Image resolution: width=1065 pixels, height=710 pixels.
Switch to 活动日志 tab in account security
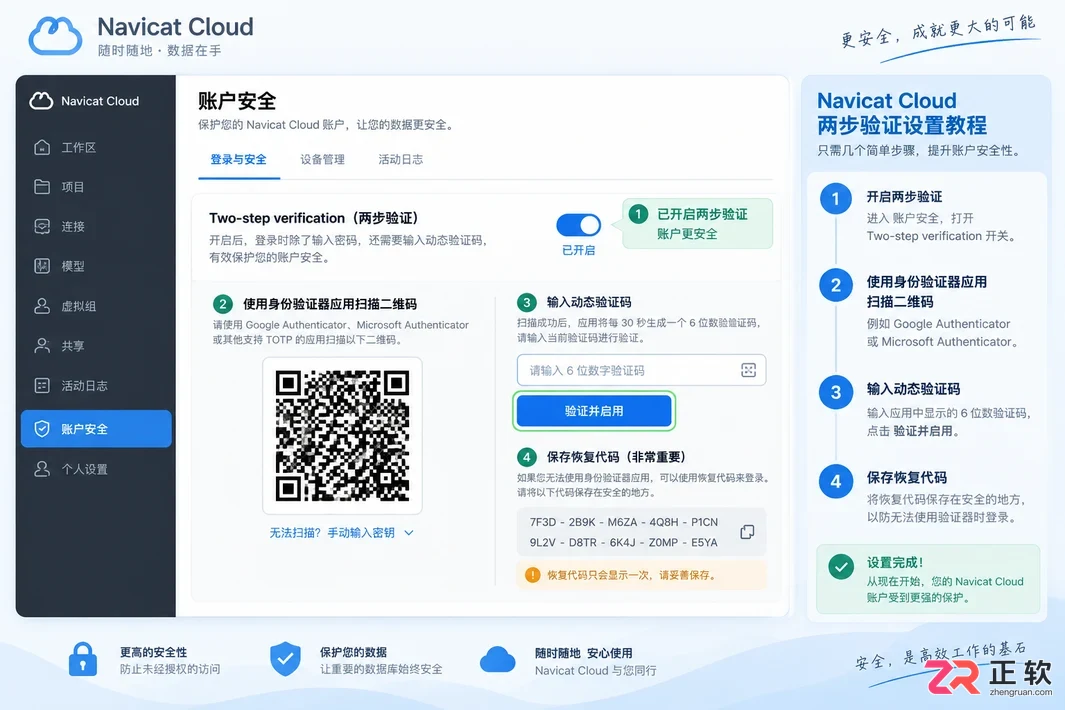pos(401,160)
